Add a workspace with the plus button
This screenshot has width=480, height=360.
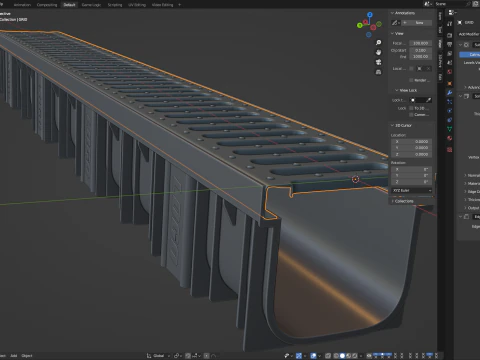click(x=179, y=5)
